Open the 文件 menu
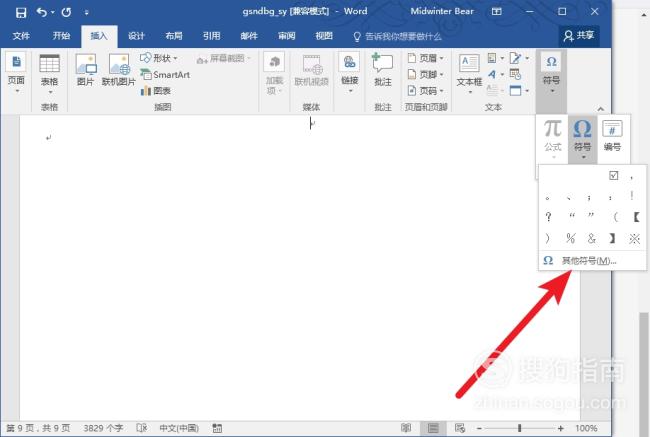 [21, 36]
